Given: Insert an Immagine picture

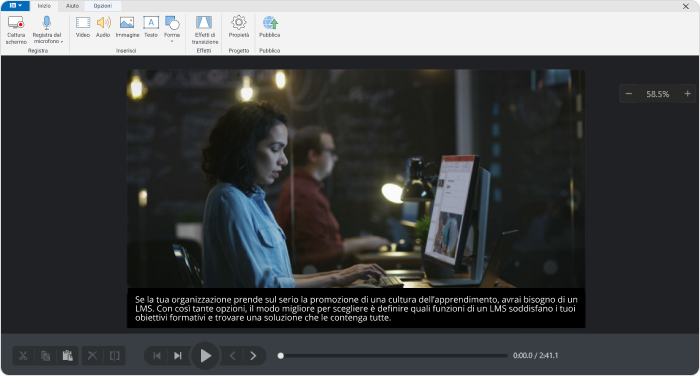Looking at the screenshot, I should 127,27.
